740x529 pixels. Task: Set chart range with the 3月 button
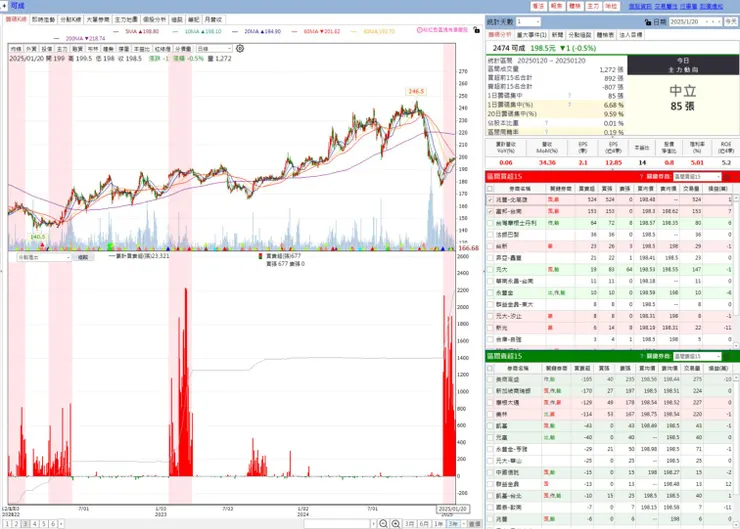[x=410, y=524]
